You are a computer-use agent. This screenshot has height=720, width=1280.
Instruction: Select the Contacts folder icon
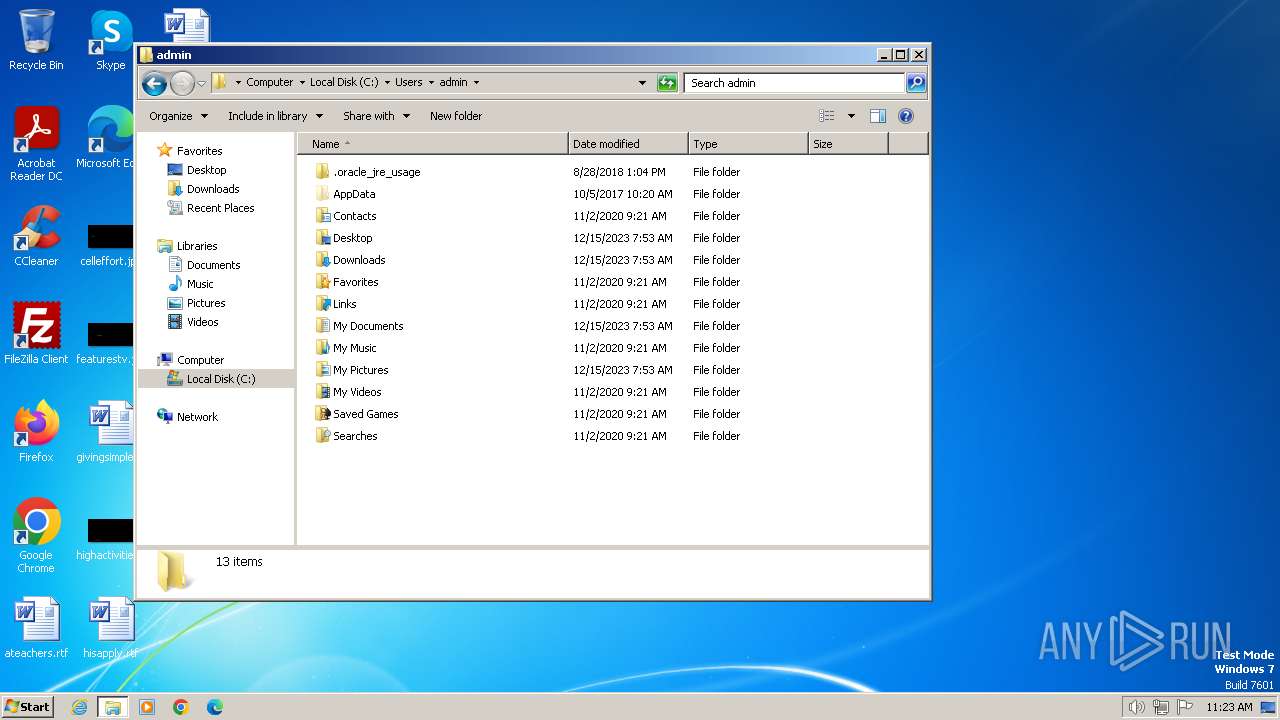point(322,216)
